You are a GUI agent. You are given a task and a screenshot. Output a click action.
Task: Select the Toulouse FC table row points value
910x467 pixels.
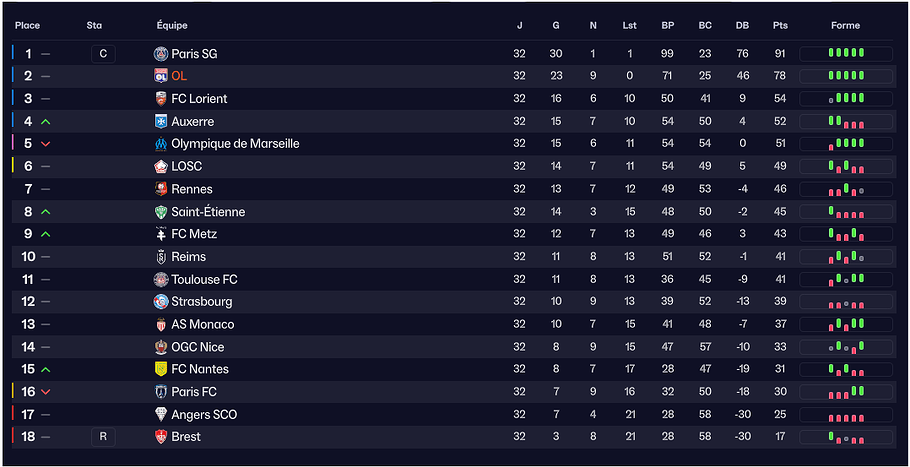[x=780, y=280]
